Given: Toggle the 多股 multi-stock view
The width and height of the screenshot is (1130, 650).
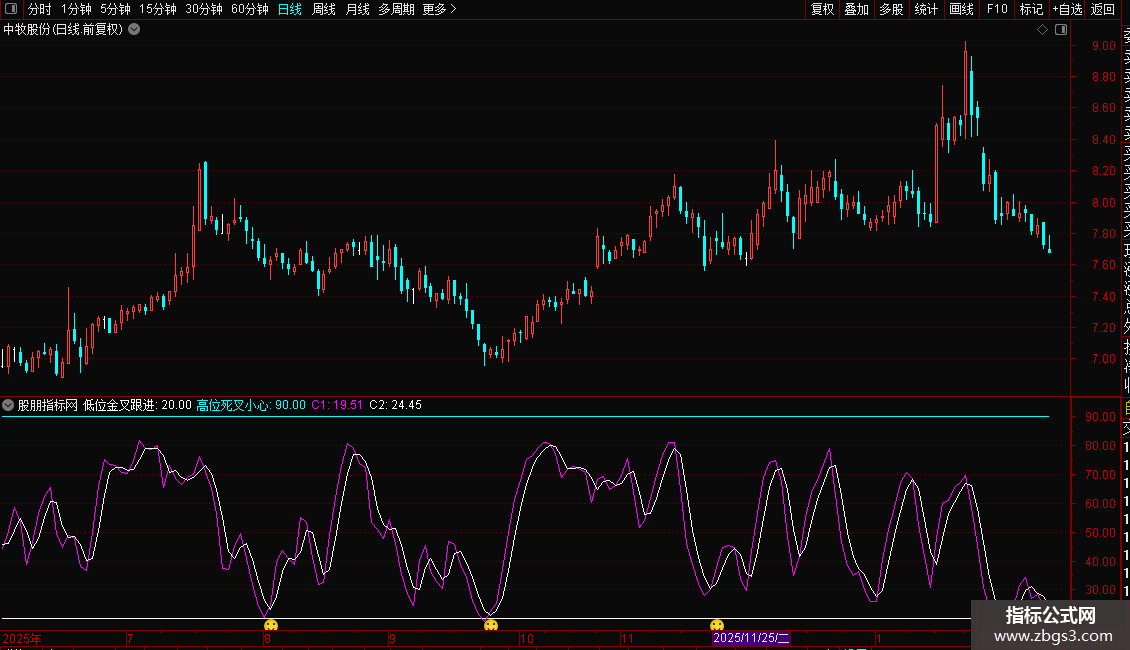Looking at the screenshot, I should (891, 9).
